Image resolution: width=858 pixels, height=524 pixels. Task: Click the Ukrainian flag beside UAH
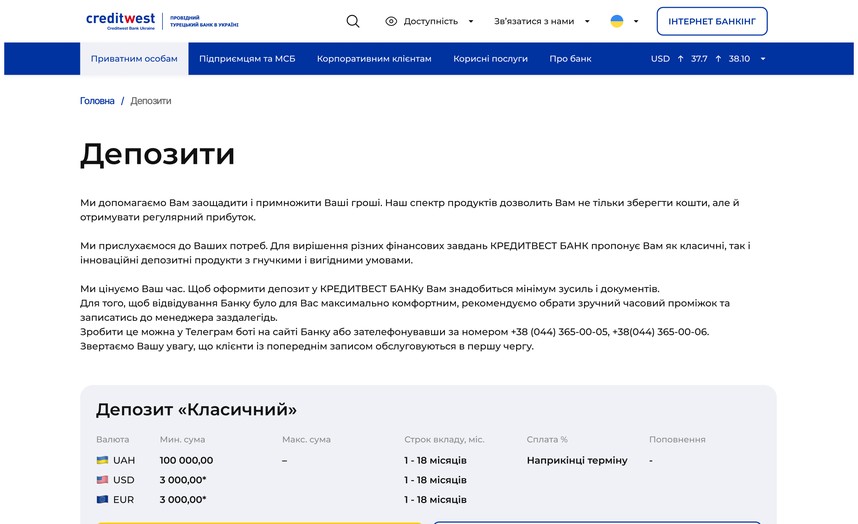click(x=102, y=460)
